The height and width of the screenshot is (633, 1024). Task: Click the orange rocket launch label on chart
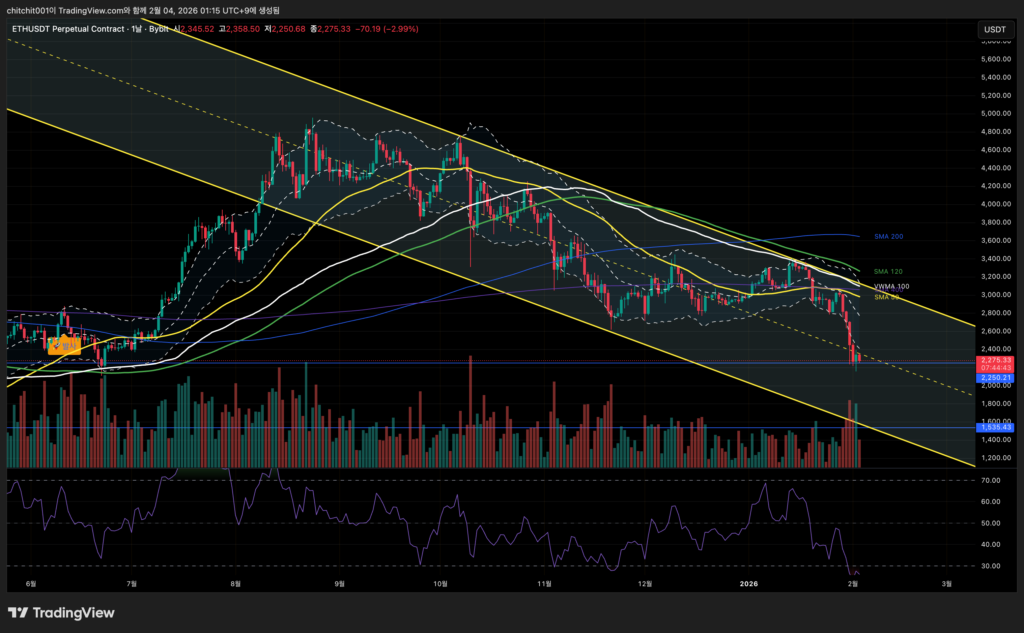63,345
